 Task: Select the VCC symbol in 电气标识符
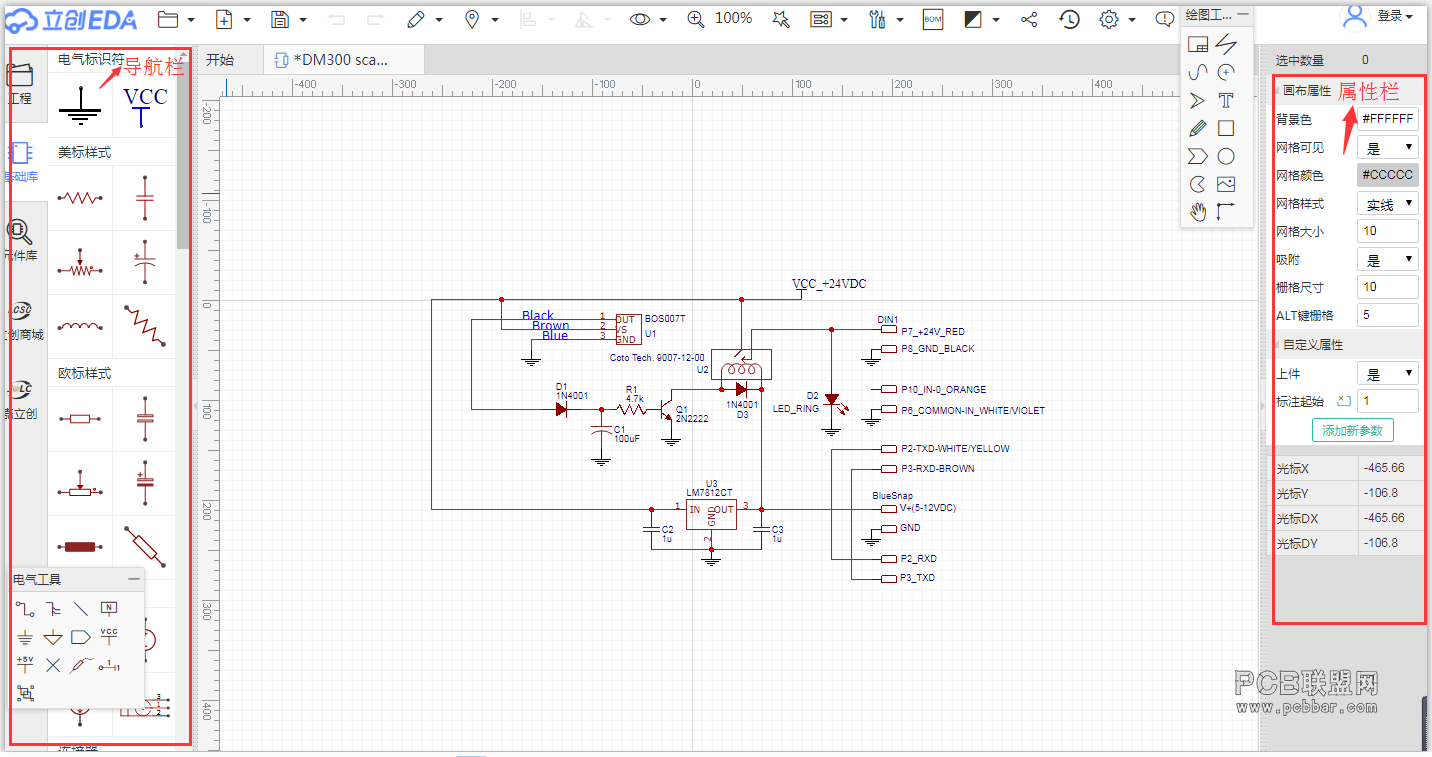pos(145,106)
